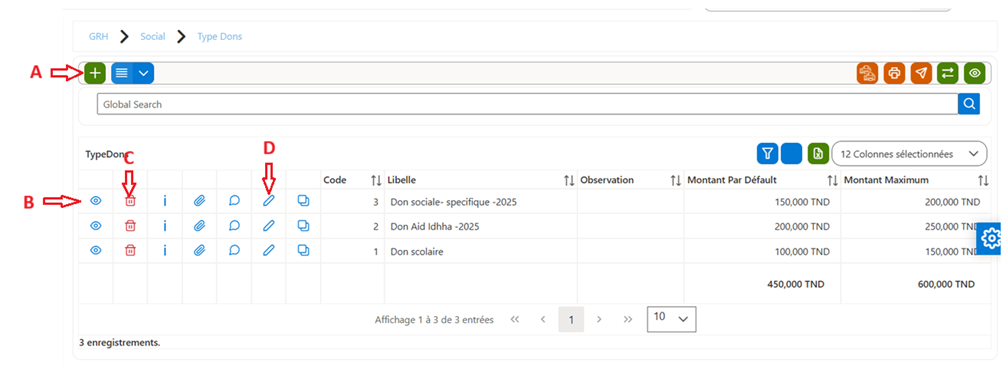
Task: Delete the Don scolaire row
Action: 130,251
